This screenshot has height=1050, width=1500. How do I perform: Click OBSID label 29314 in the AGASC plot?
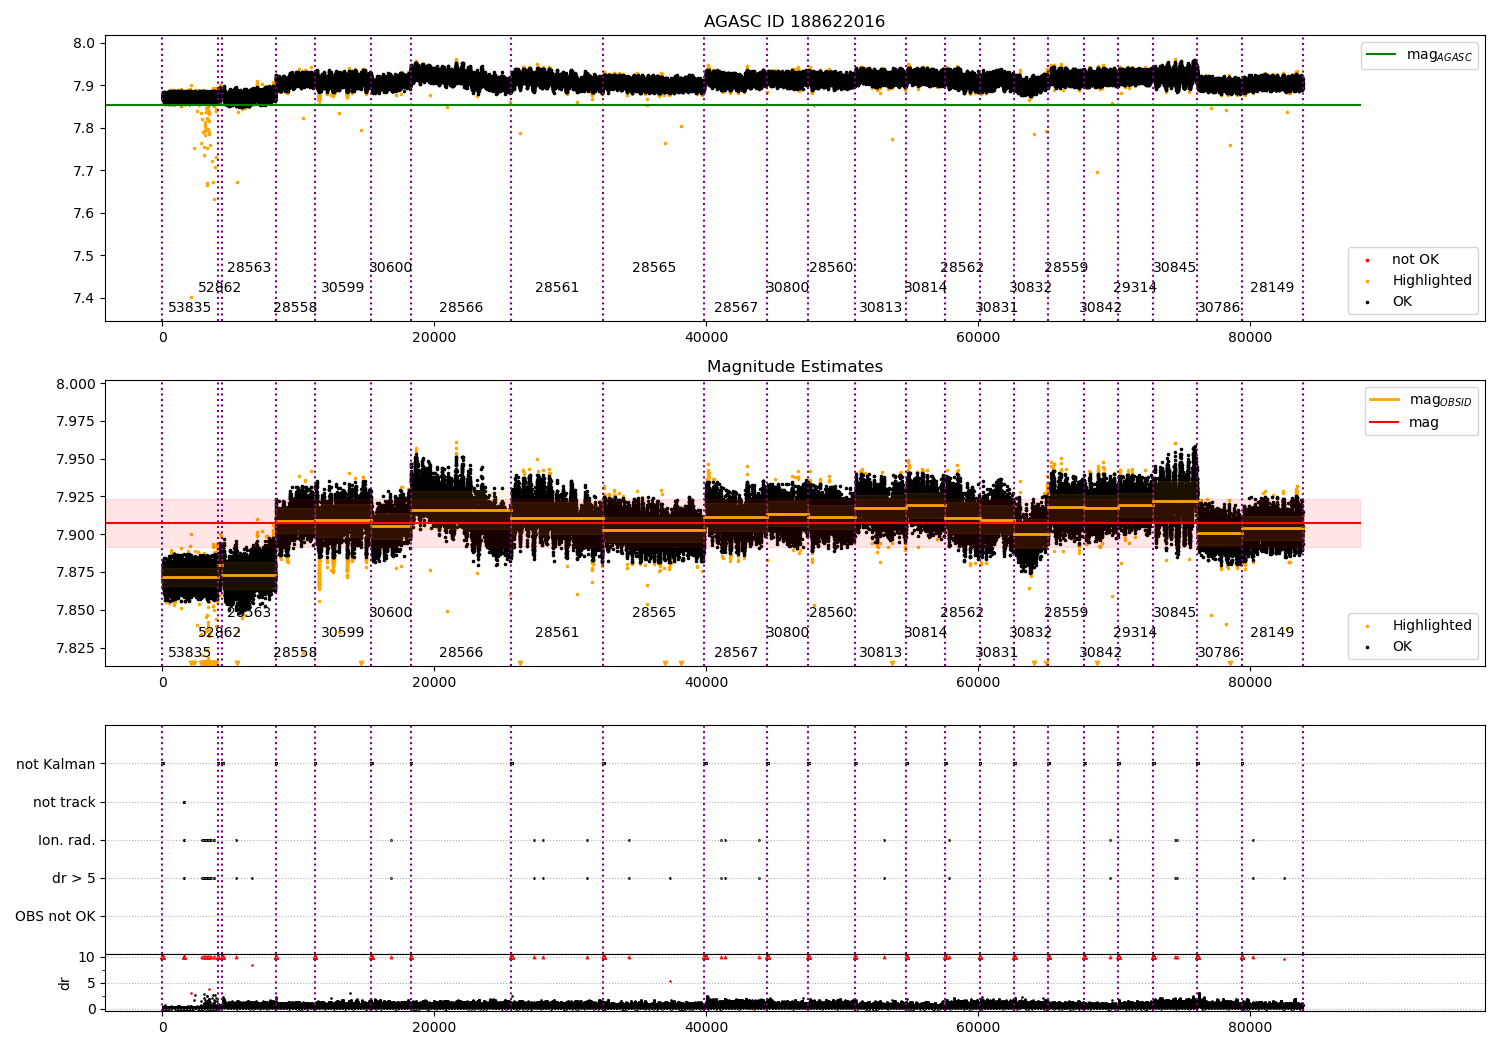(1135, 288)
